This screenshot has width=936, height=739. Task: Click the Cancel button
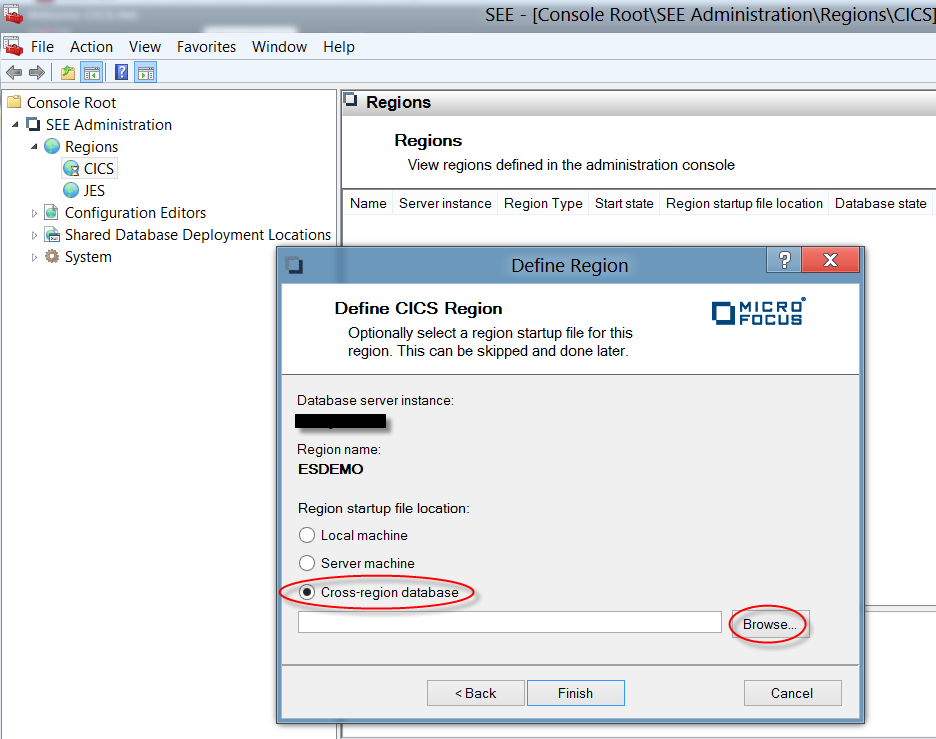(x=792, y=693)
